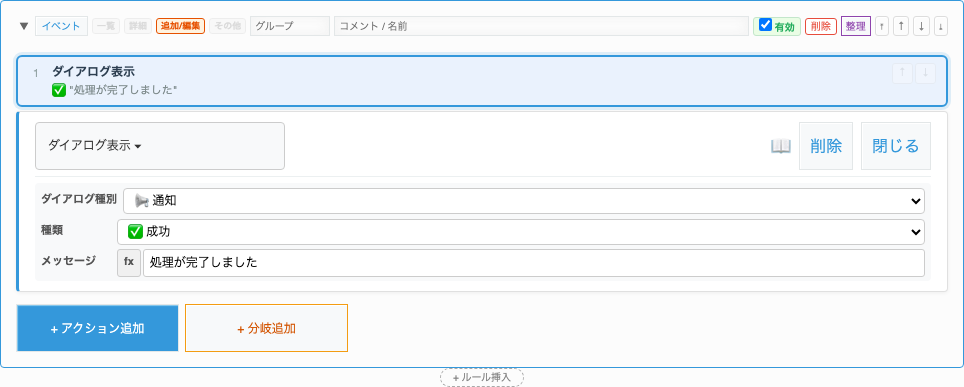The image size is (964, 387).
Task: Click the large 削除 button in action editor
Action: point(826,146)
